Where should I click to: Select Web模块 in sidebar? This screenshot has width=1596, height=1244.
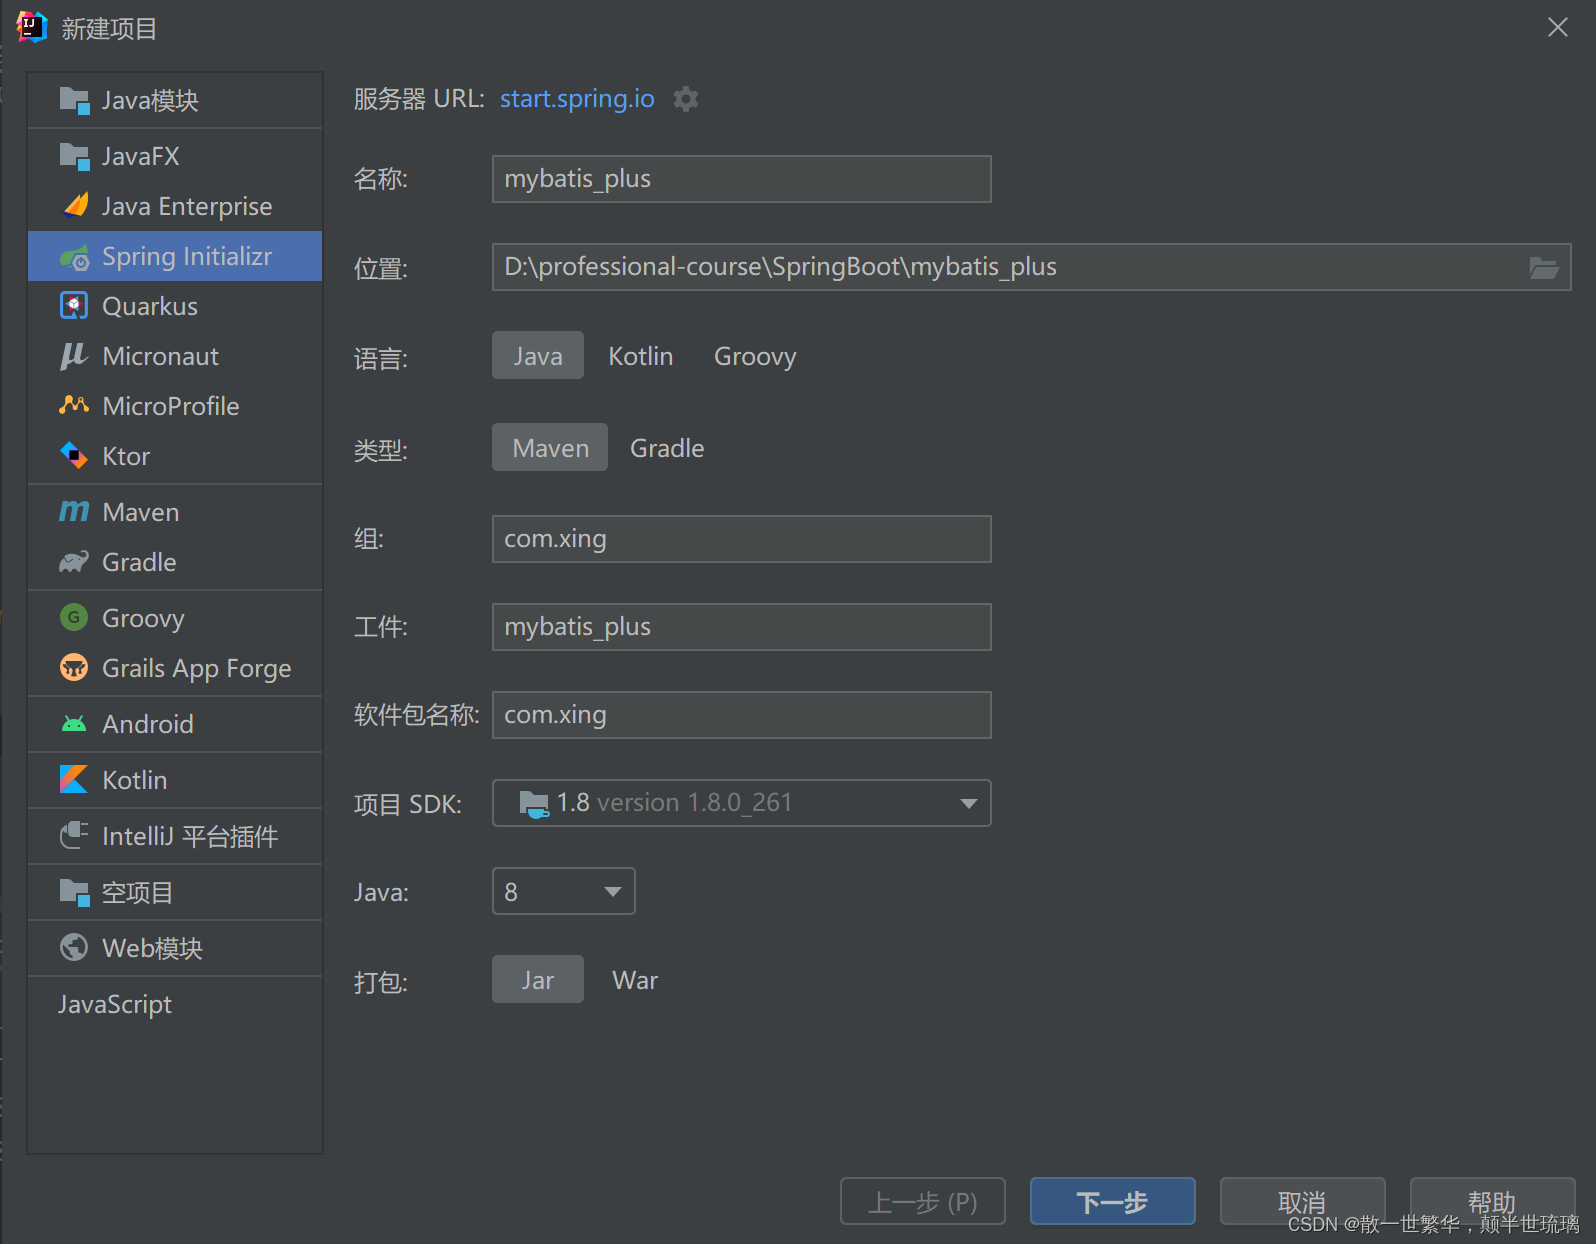click(175, 948)
